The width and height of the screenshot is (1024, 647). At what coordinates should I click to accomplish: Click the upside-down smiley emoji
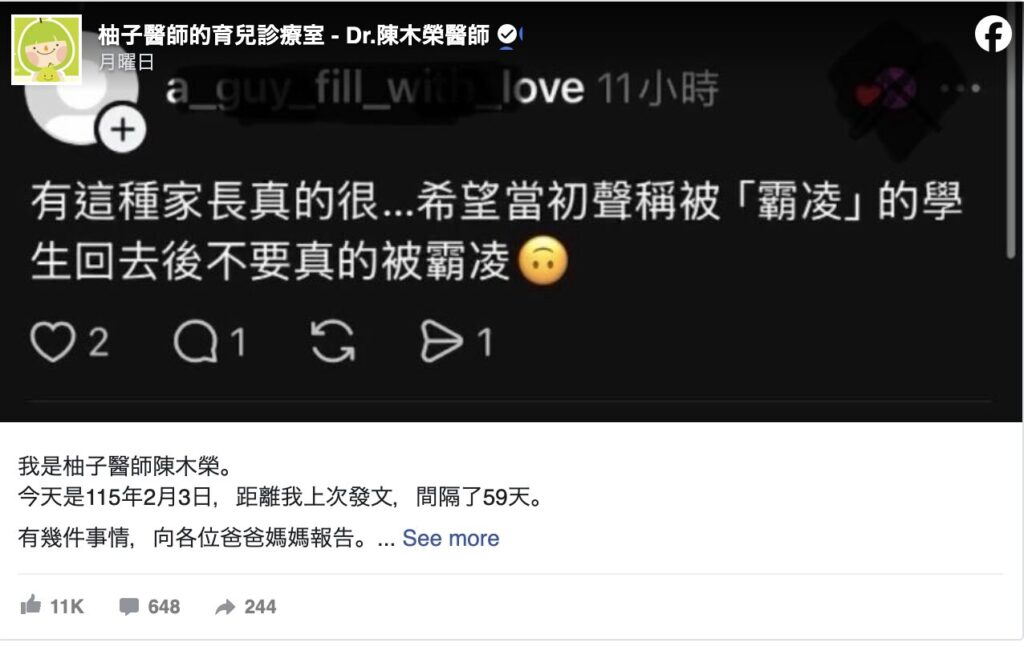543,261
